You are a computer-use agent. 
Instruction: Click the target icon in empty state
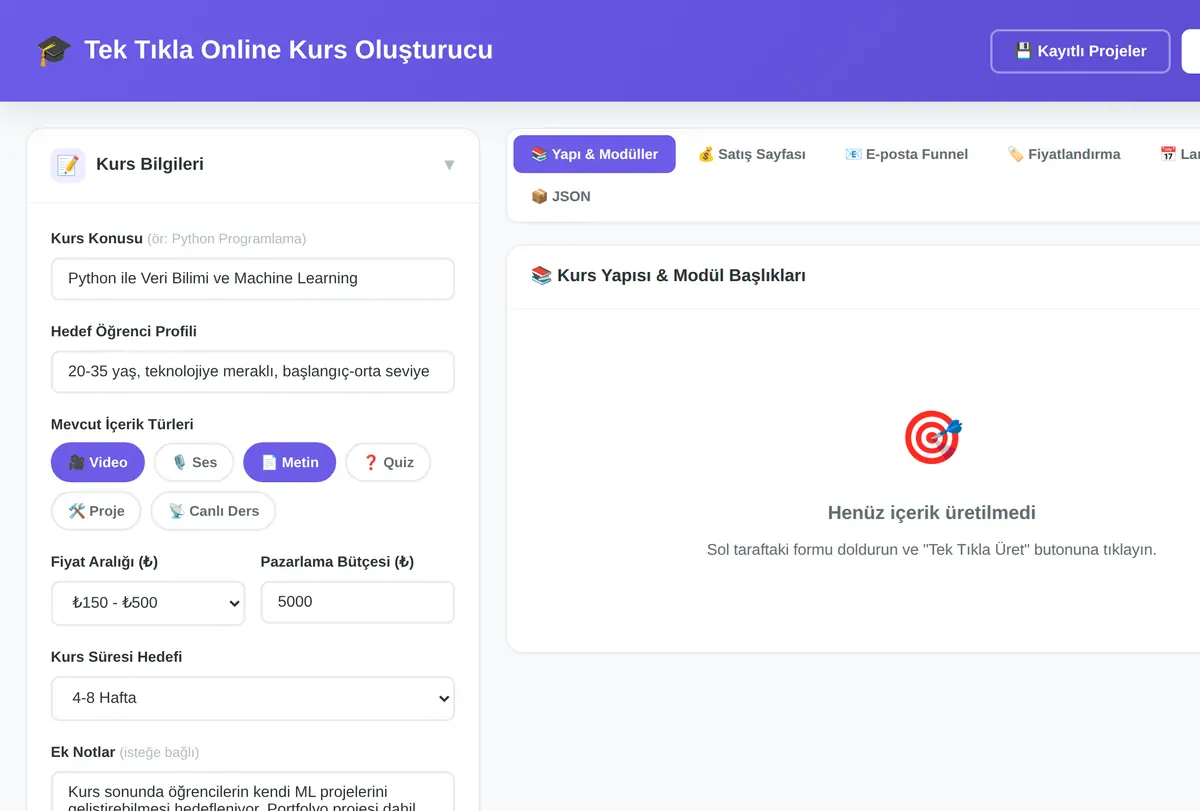coord(932,439)
